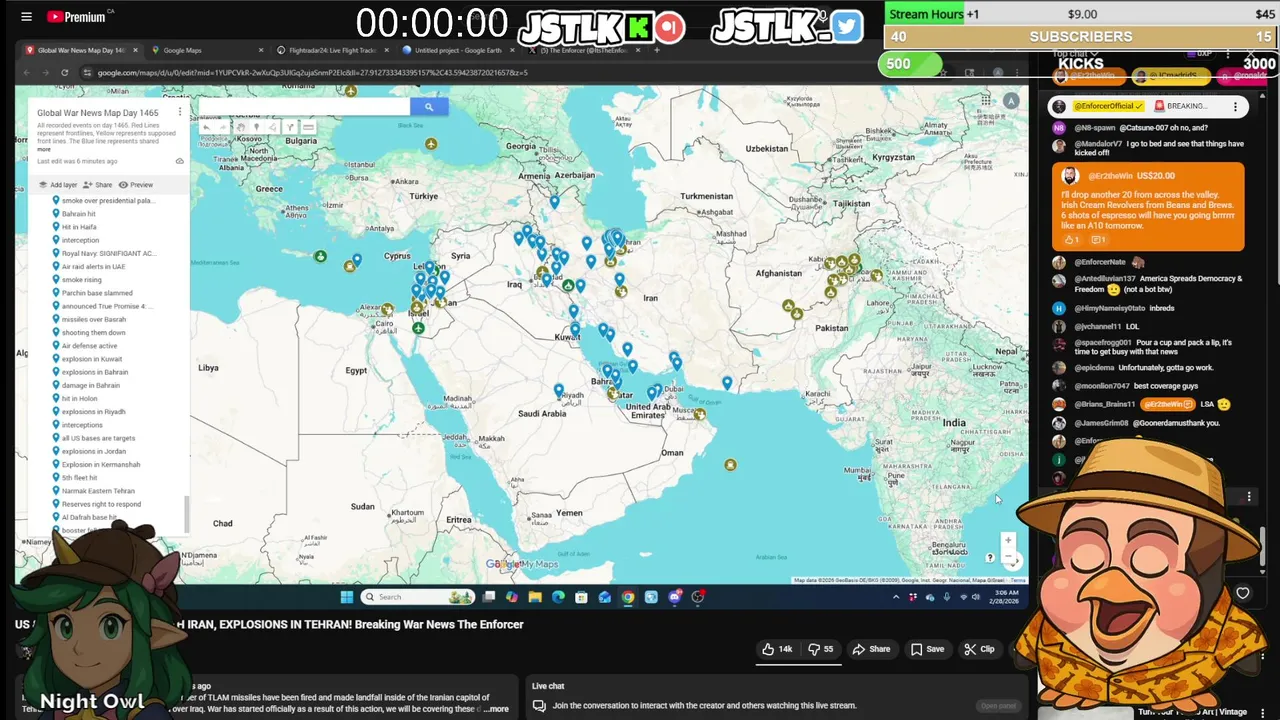Click Add layer in the map panel
Image resolution: width=1280 pixels, height=720 pixels.
pos(58,185)
